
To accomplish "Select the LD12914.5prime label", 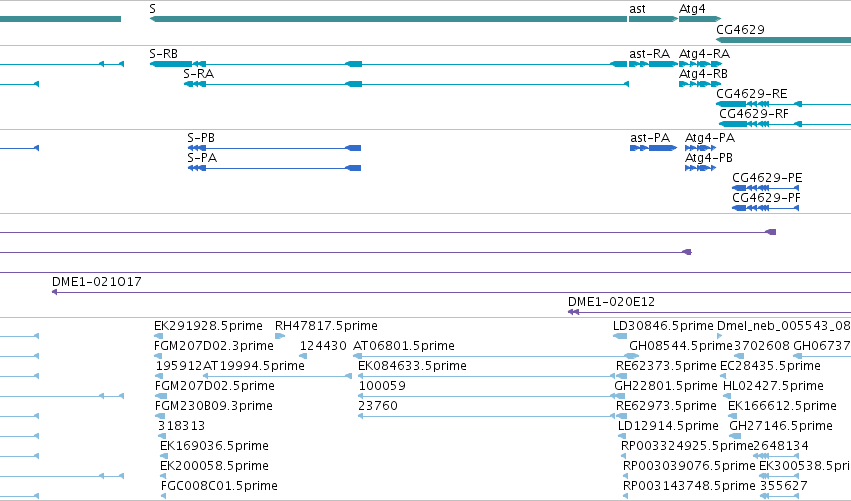I will coord(668,426).
